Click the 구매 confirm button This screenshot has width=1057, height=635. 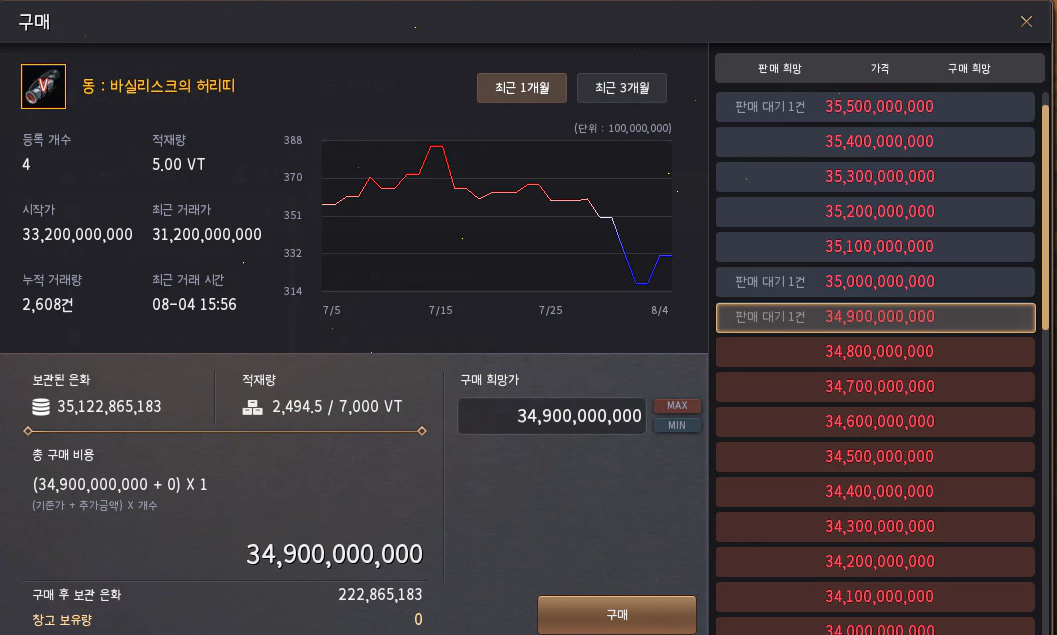tap(617, 615)
